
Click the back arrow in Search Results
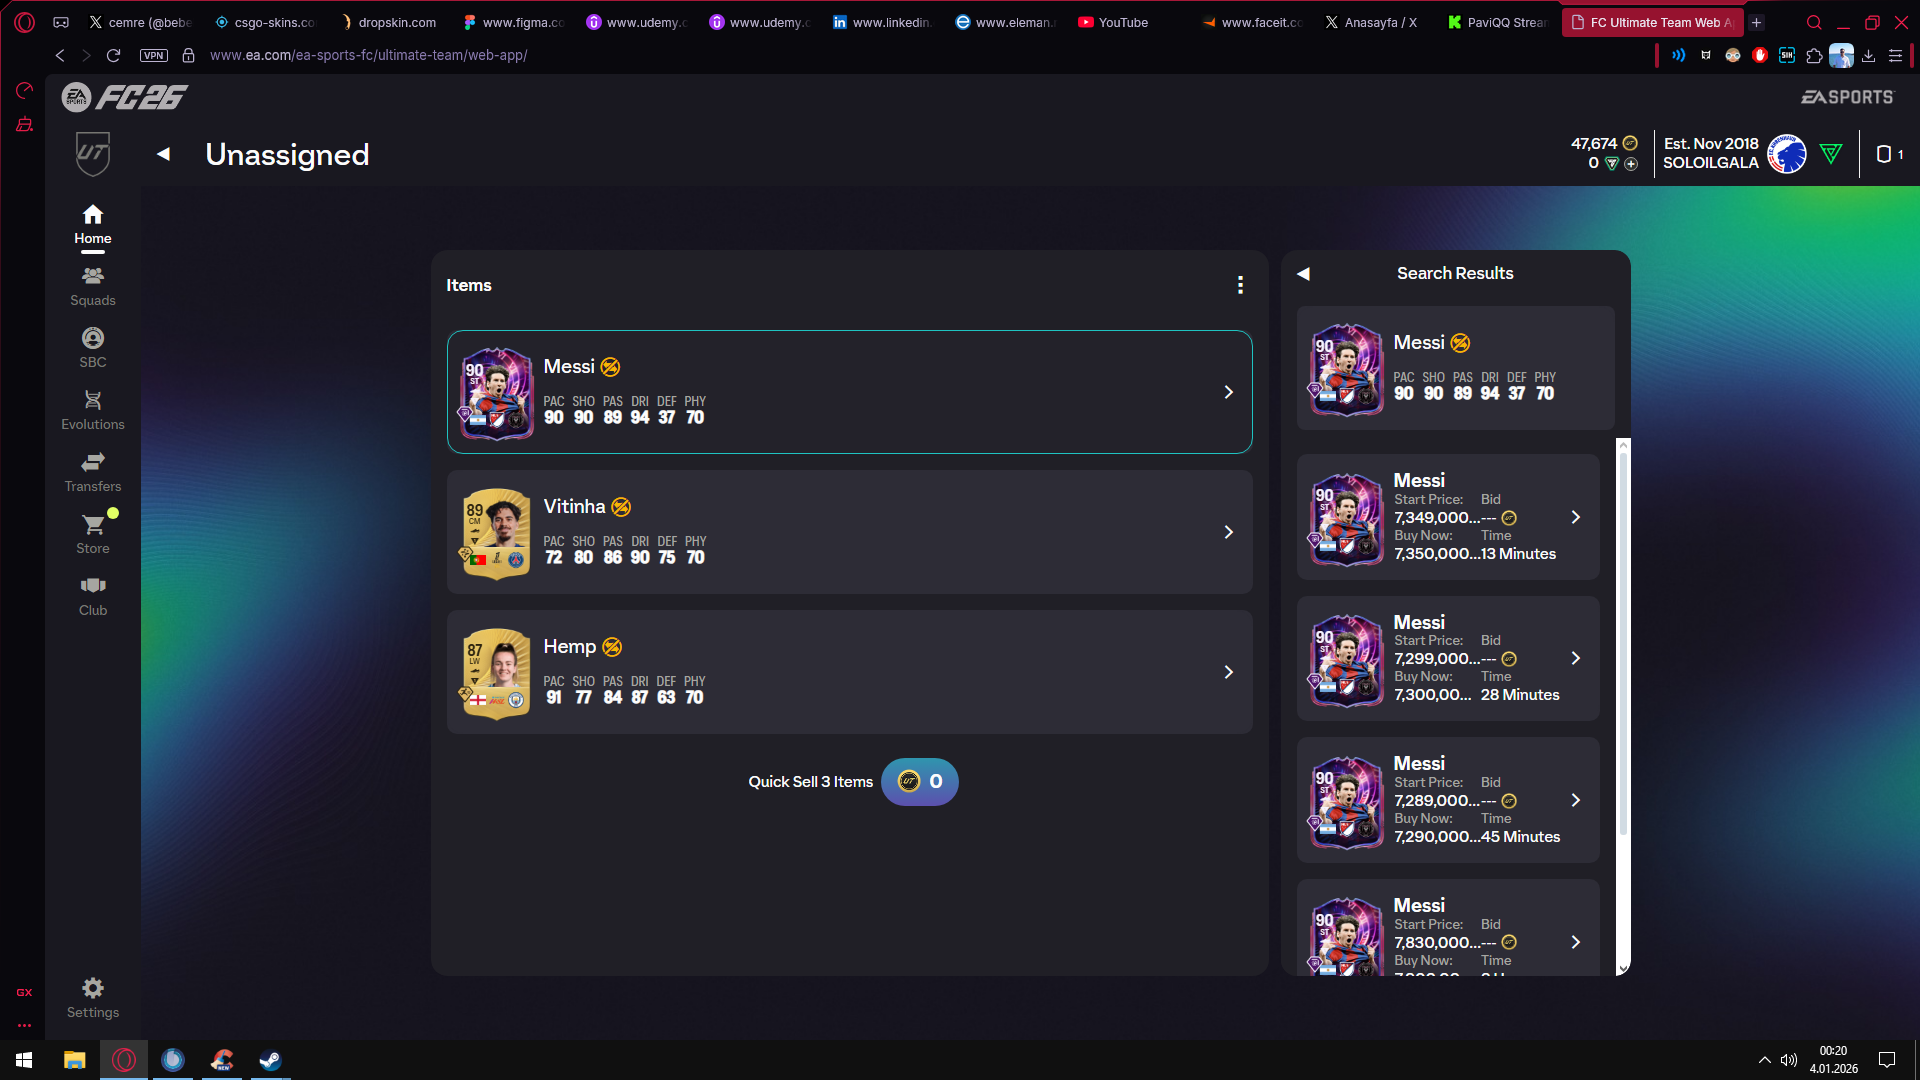pos(1303,273)
